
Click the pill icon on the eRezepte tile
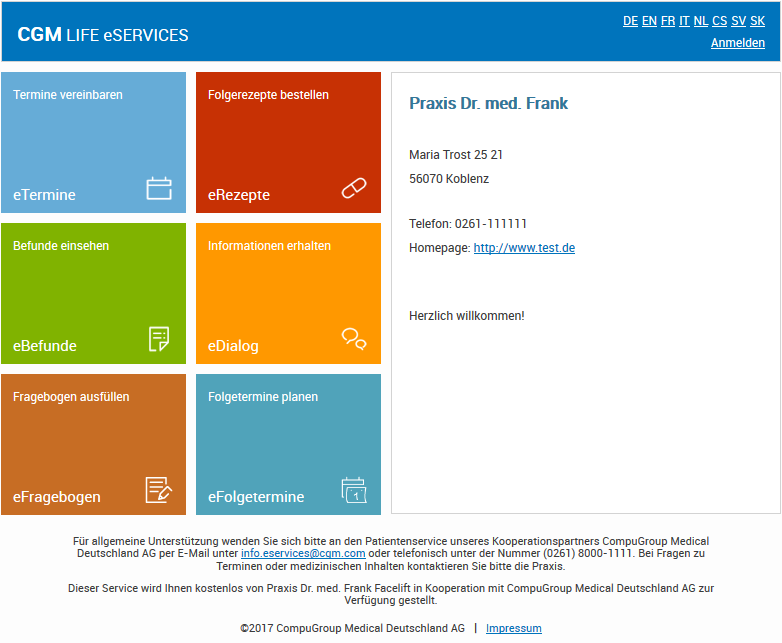pyautogui.click(x=354, y=188)
